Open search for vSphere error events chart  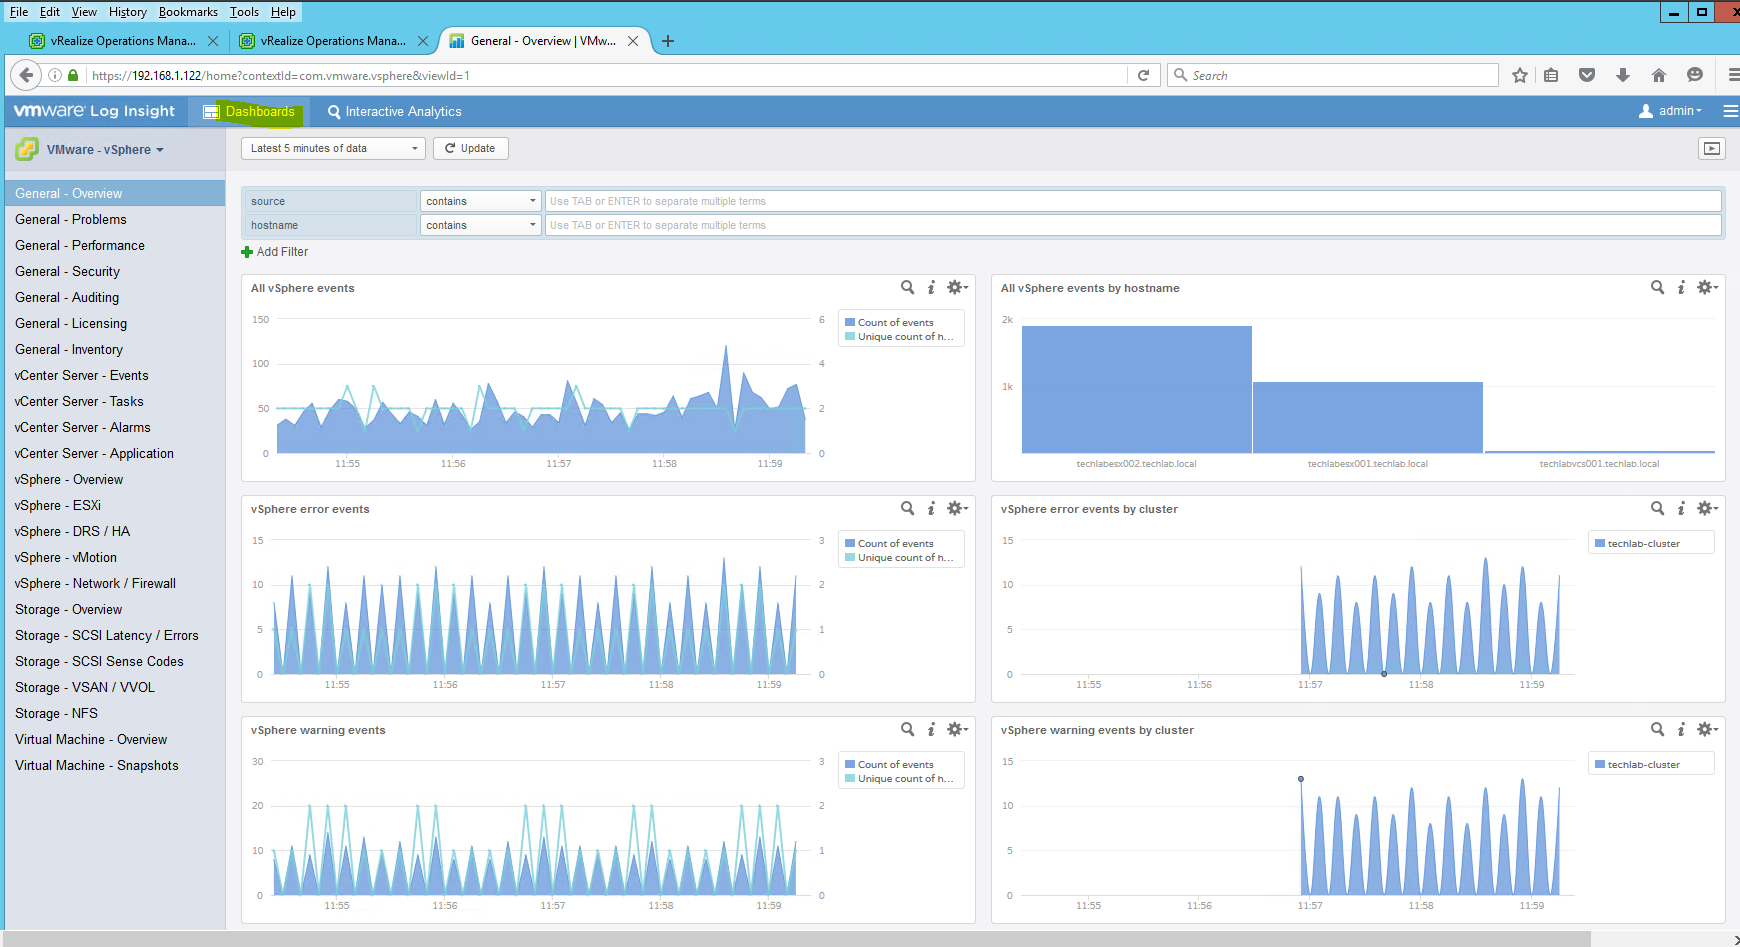point(907,508)
